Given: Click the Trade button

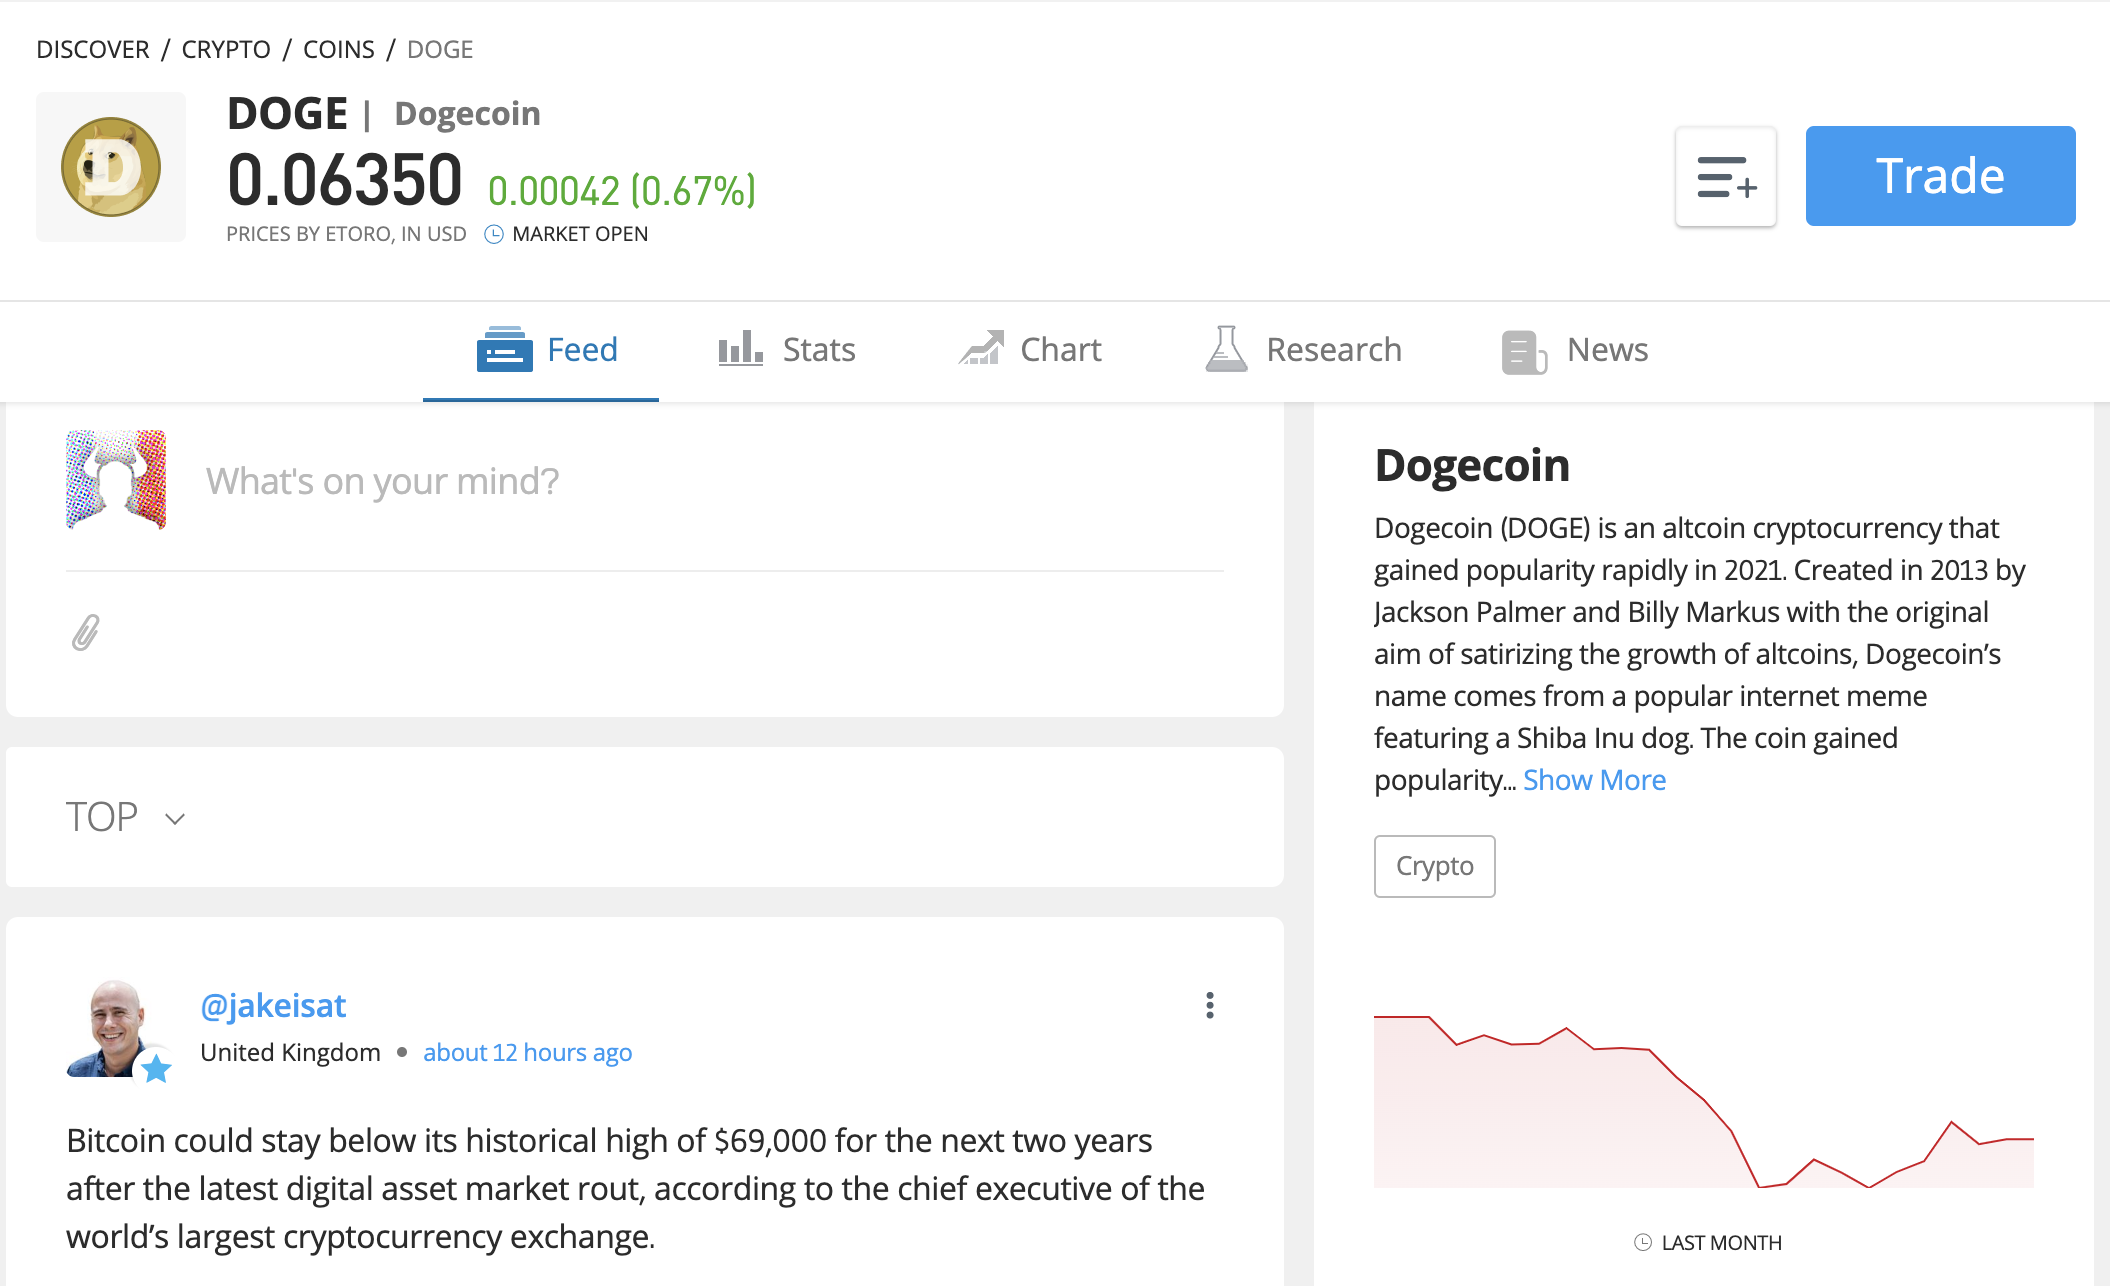Looking at the screenshot, I should tap(1938, 176).
